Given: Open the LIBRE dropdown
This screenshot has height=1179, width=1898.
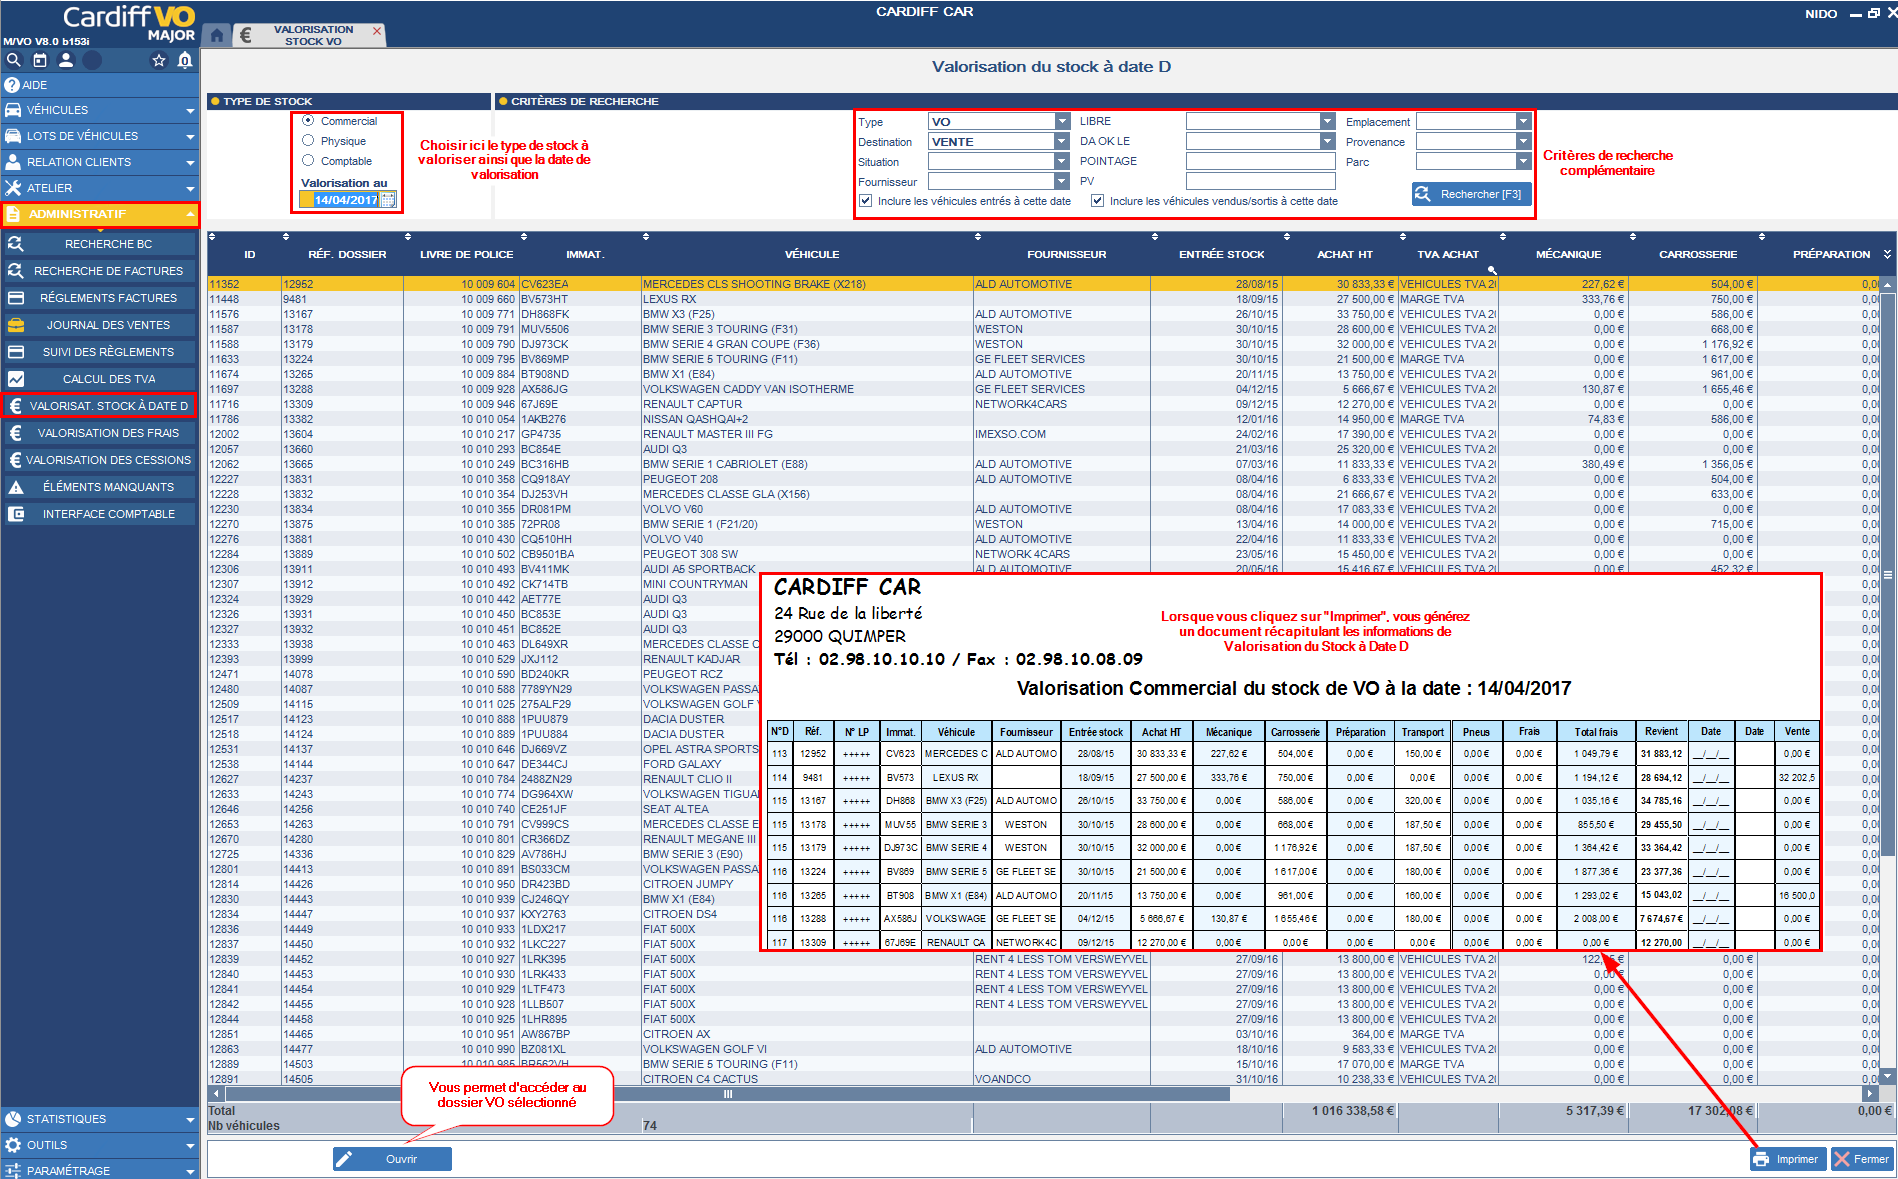Looking at the screenshot, I should [1328, 122].
